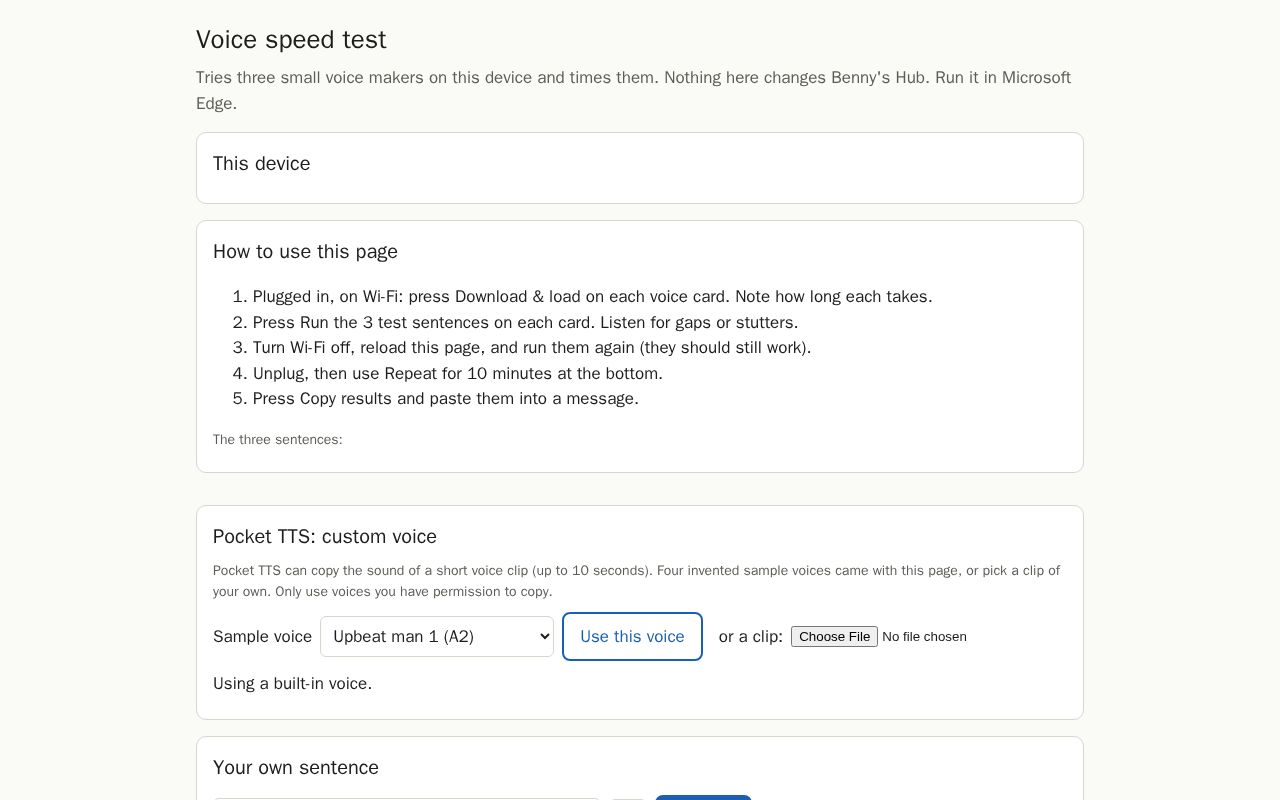Viewport: 1280px width, 800px height.
Task: Click the step 'Press Run the 3 test sentences'
Action: click(x=525, y=323)
